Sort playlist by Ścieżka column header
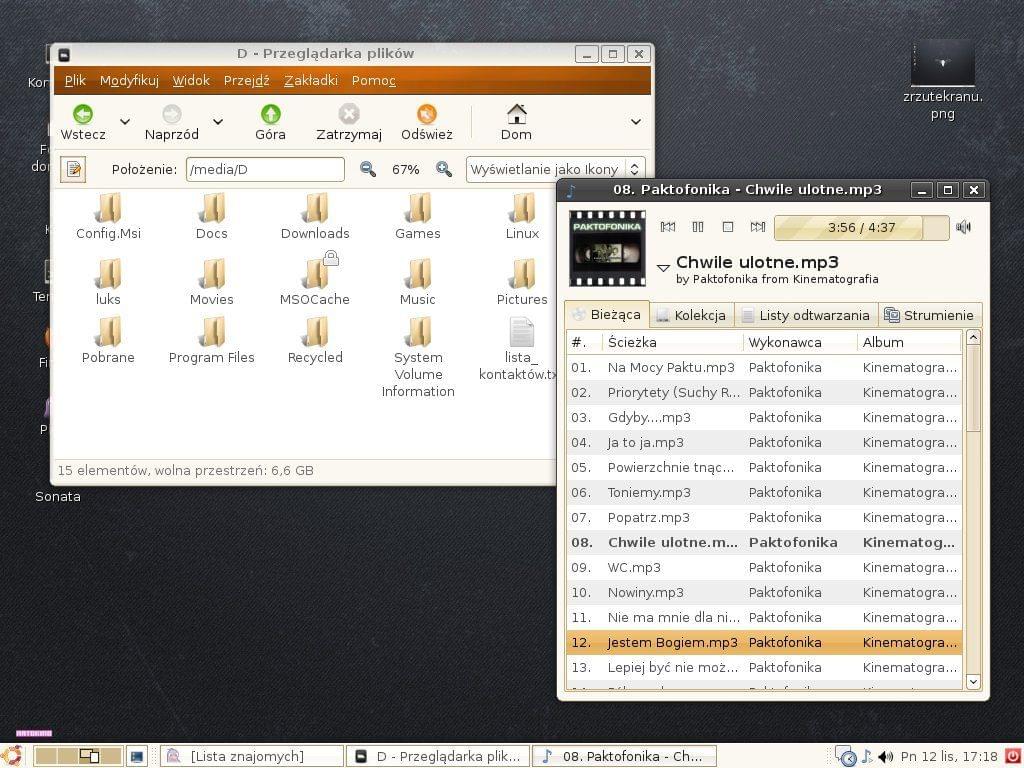The height and width of the screenshot is (768, 1024). pyautogui.click(x=673, y=342)
